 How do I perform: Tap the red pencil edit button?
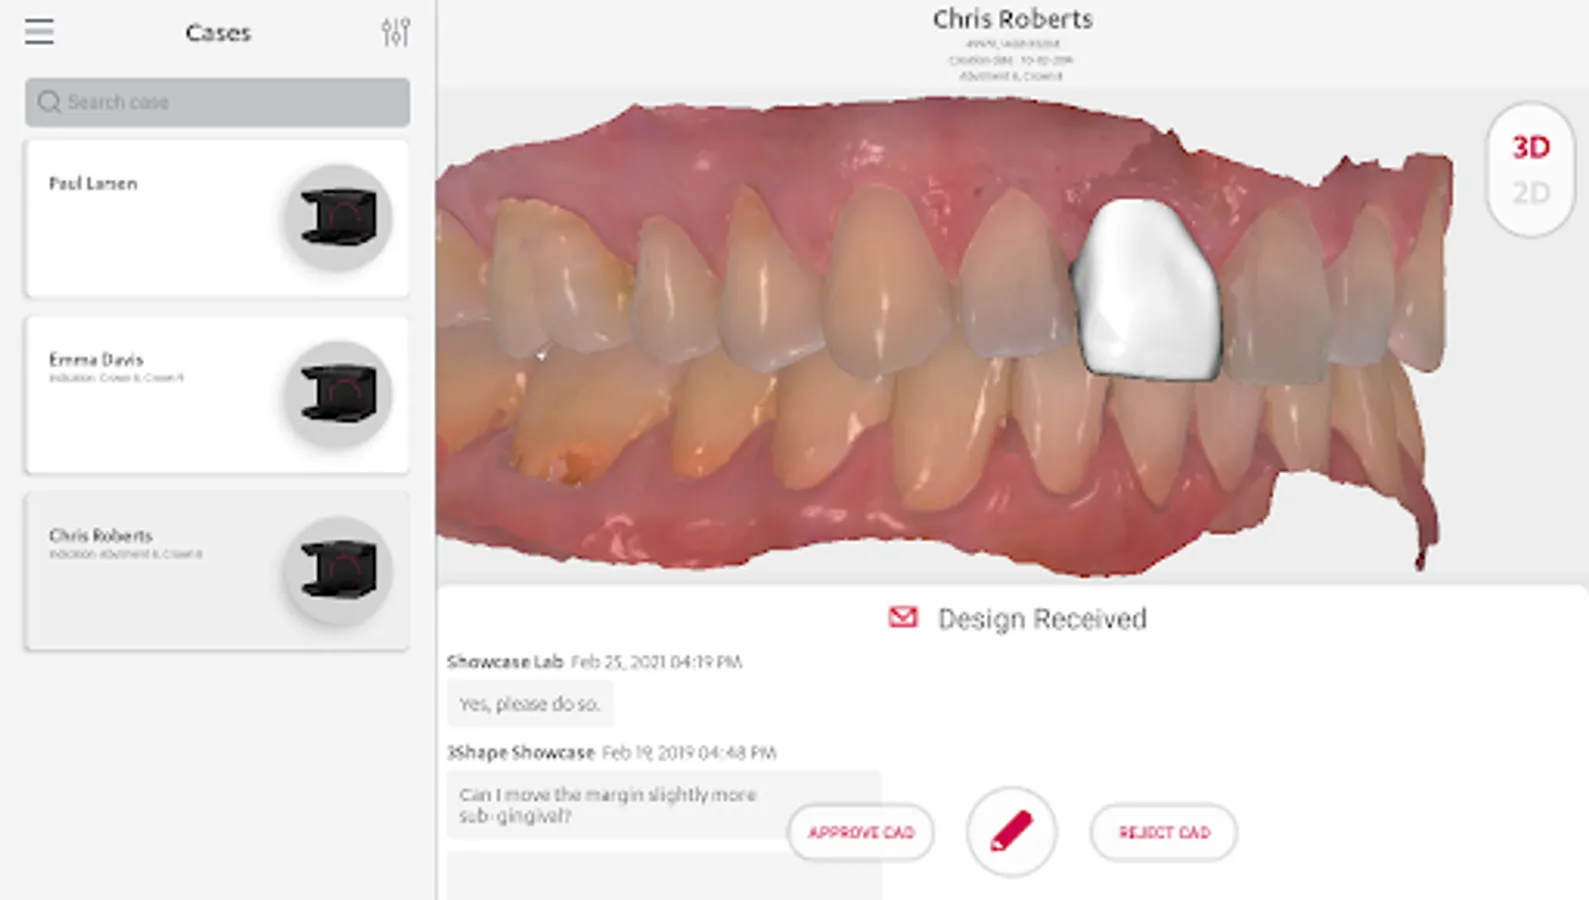click(1011, 832)
